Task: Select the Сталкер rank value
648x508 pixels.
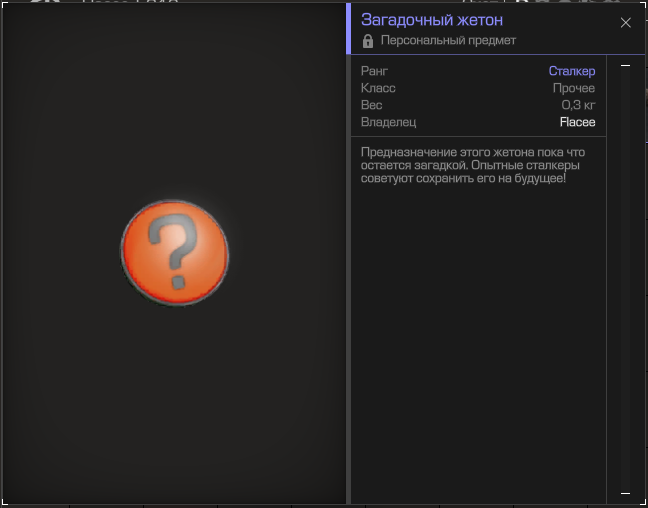Action: pos(571,71)
